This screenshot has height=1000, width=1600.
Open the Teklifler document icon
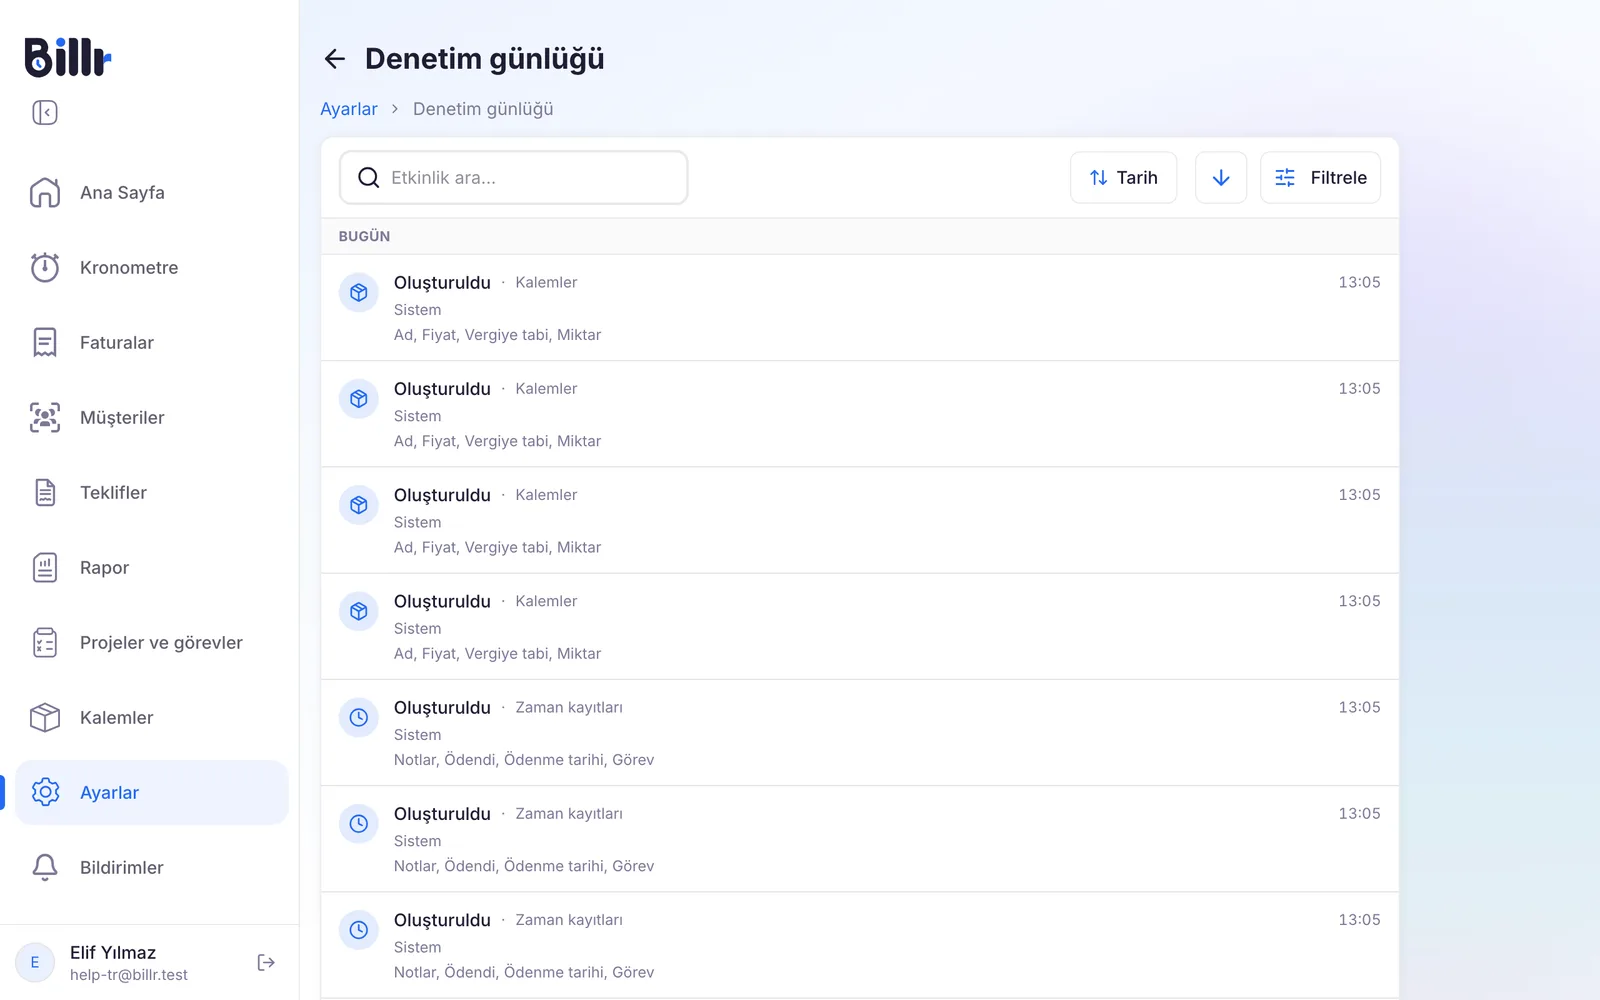coord(45,492)
